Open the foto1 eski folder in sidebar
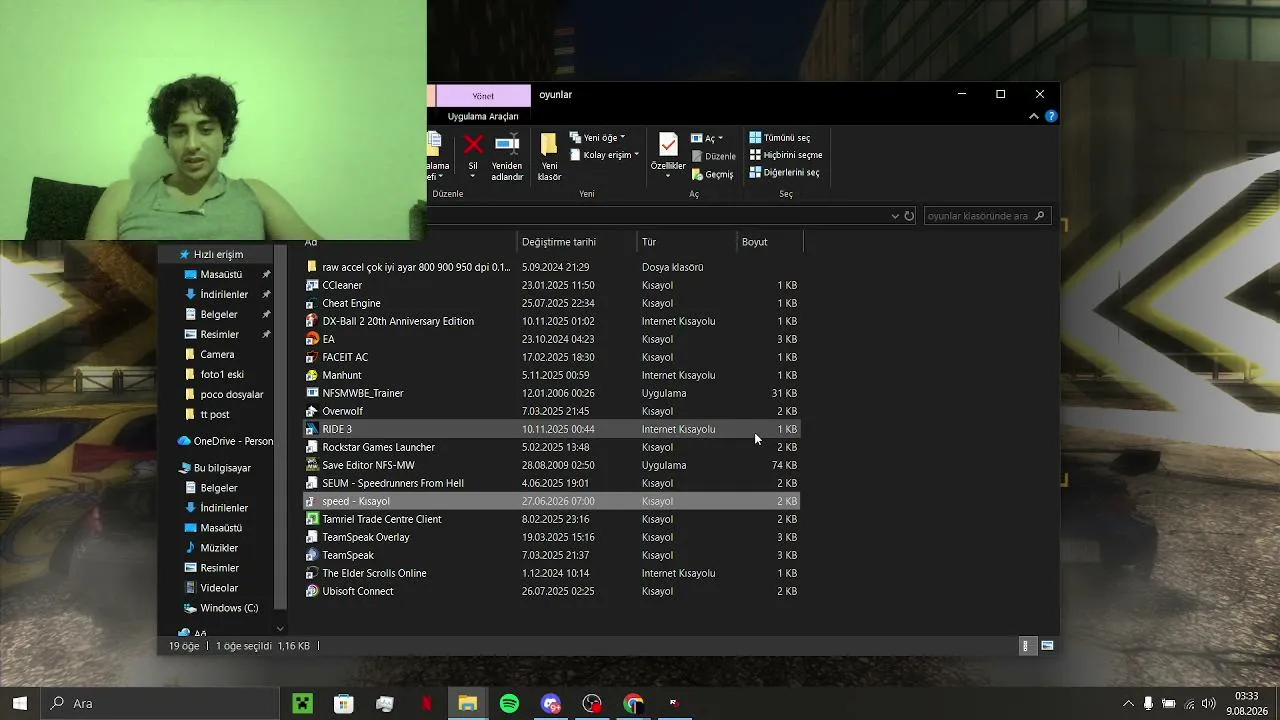This screenshot has height=720, width=1280. point(222,374)
